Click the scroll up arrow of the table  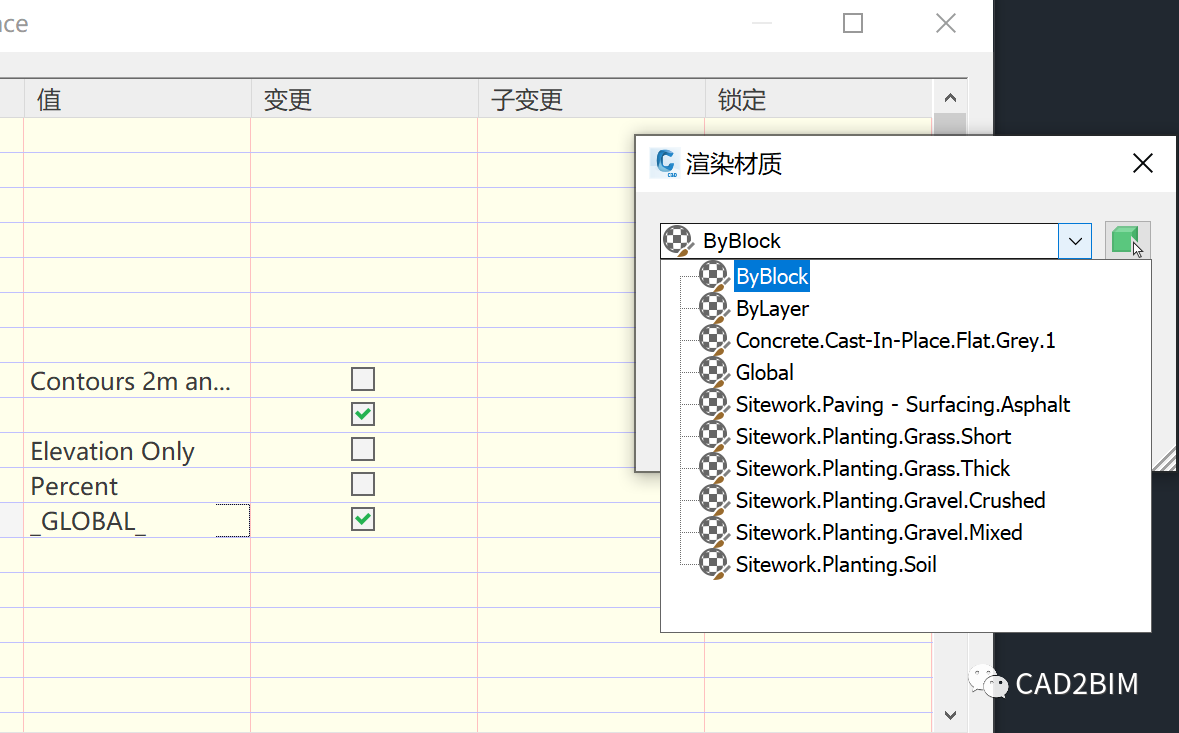click(950, 98)
